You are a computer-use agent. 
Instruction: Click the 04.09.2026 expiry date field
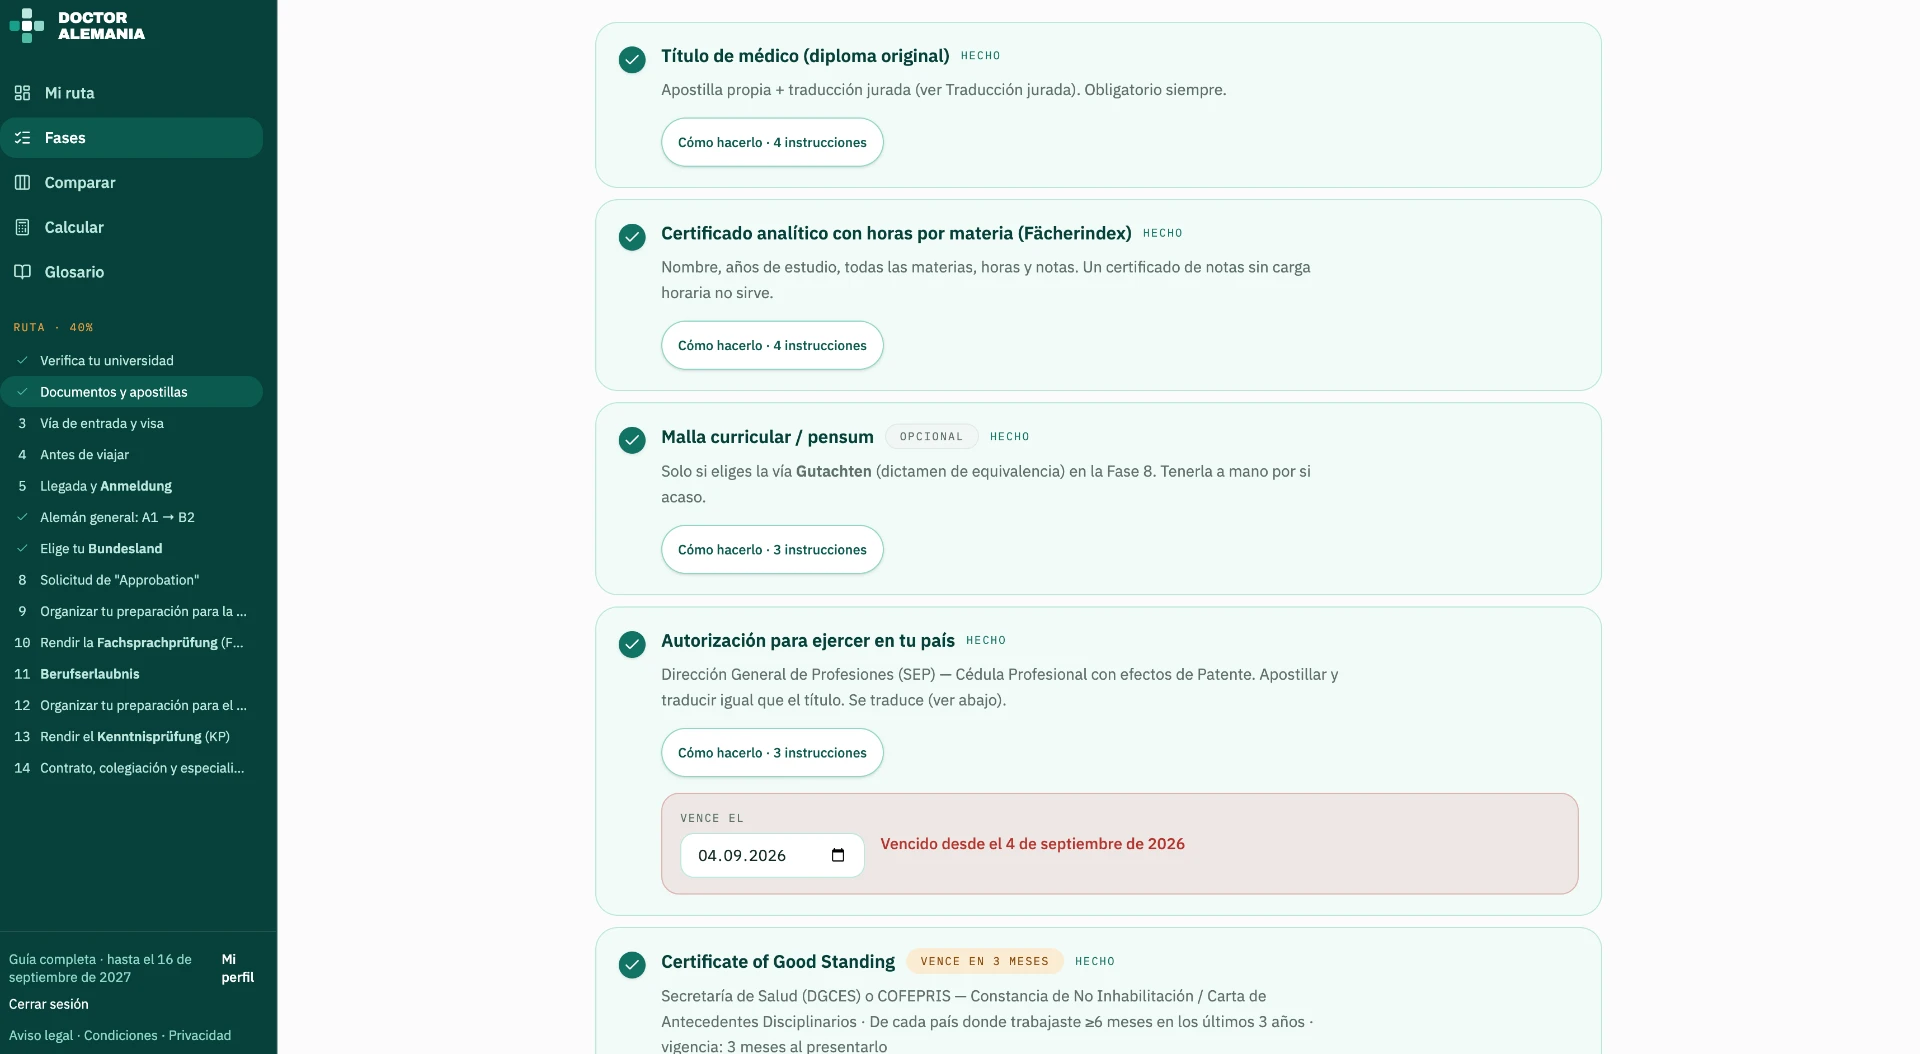(x=772, y=855)
